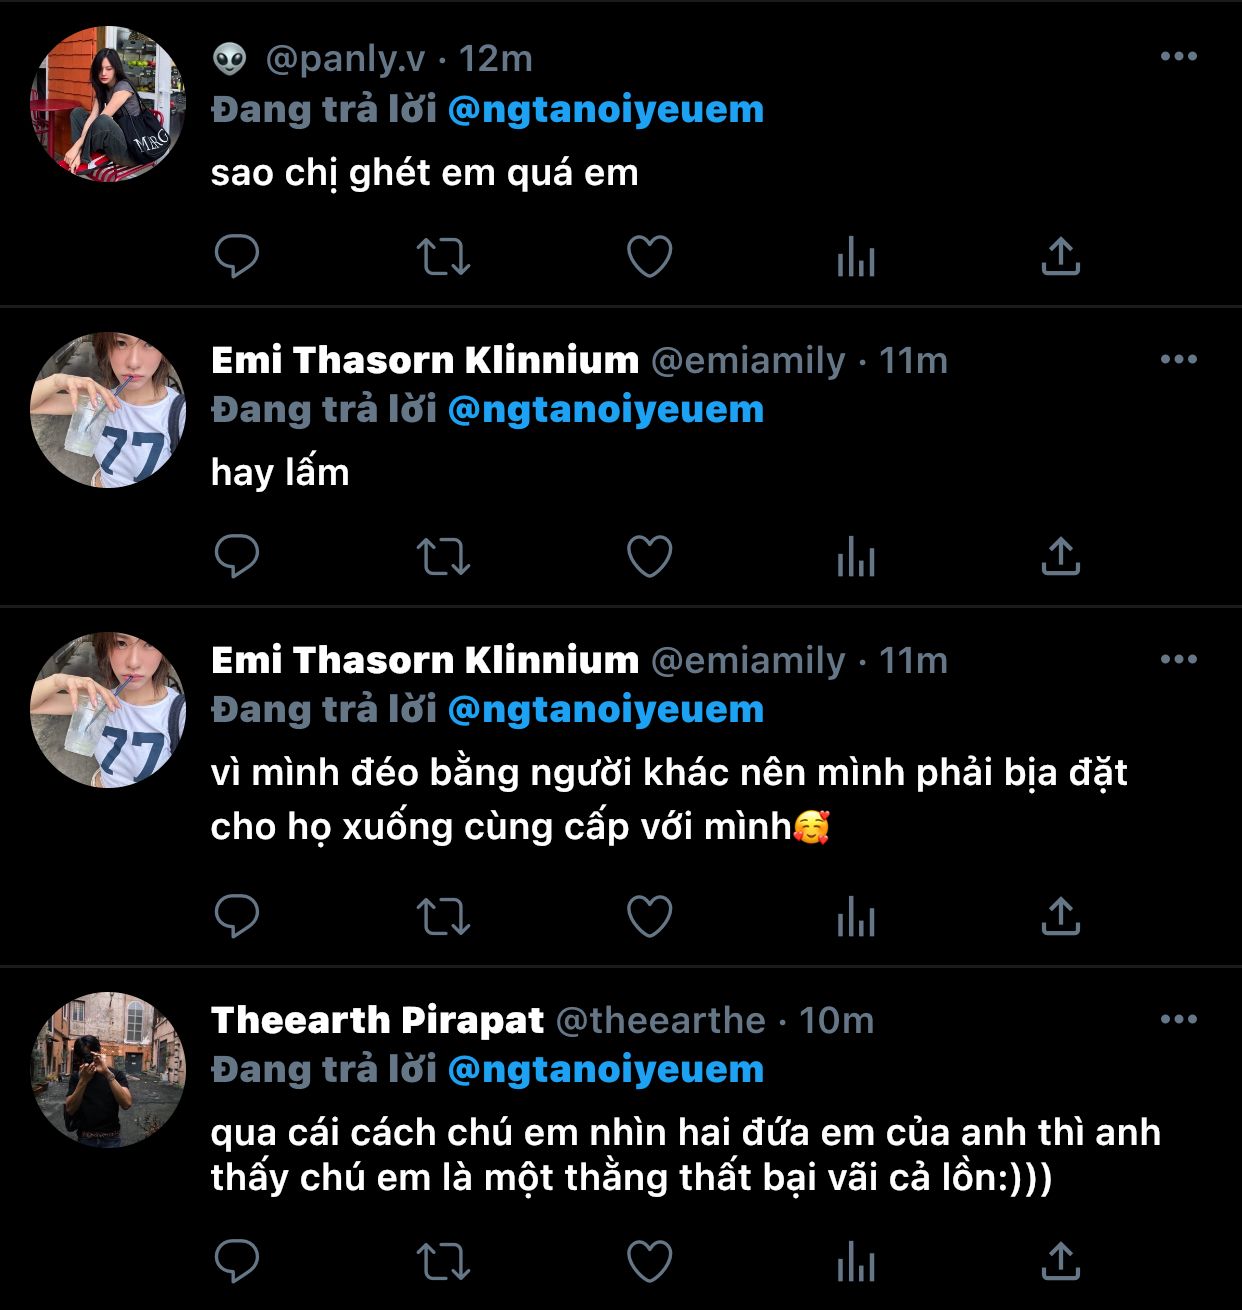Share Theearth Pirapat's tweet
Image resolution: width=1242 pixels, height=1310 pixels.
click(1060, 1261)
